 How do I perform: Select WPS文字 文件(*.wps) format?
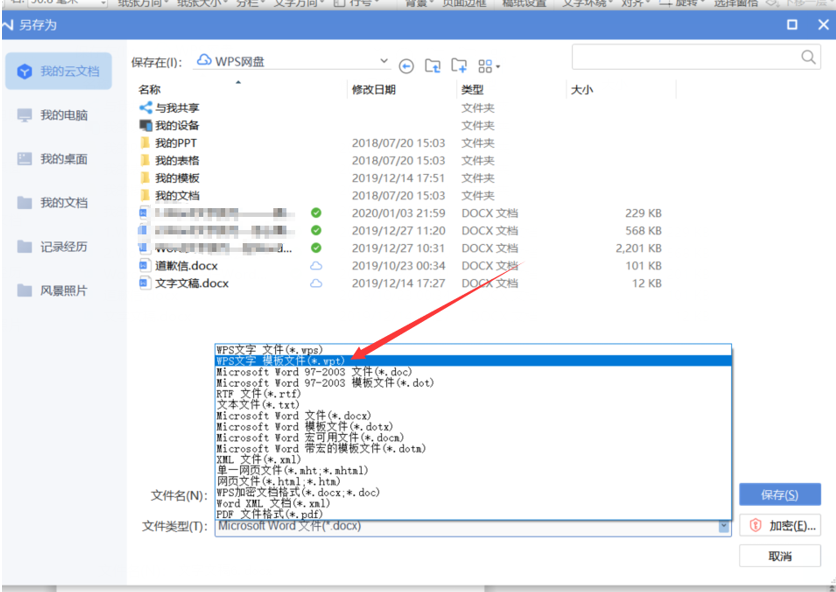pyautogui.click(x=473, y=350)
